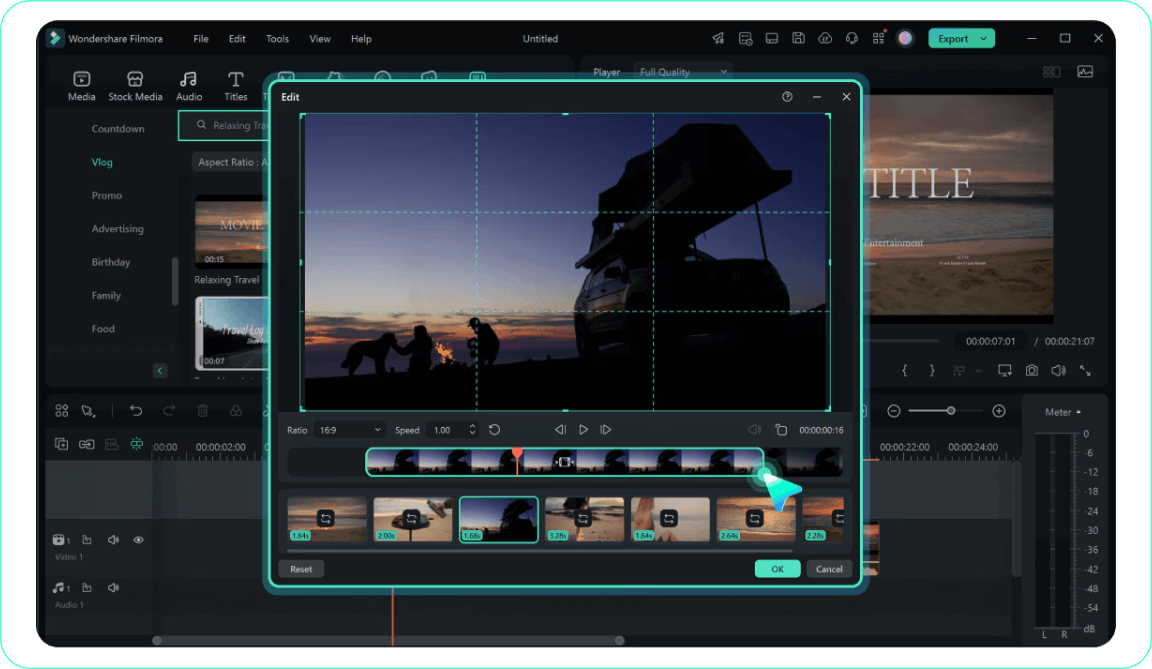Click the mark in bracket icon
Viewport: 1152px width, 669px height.
(904, 371)
